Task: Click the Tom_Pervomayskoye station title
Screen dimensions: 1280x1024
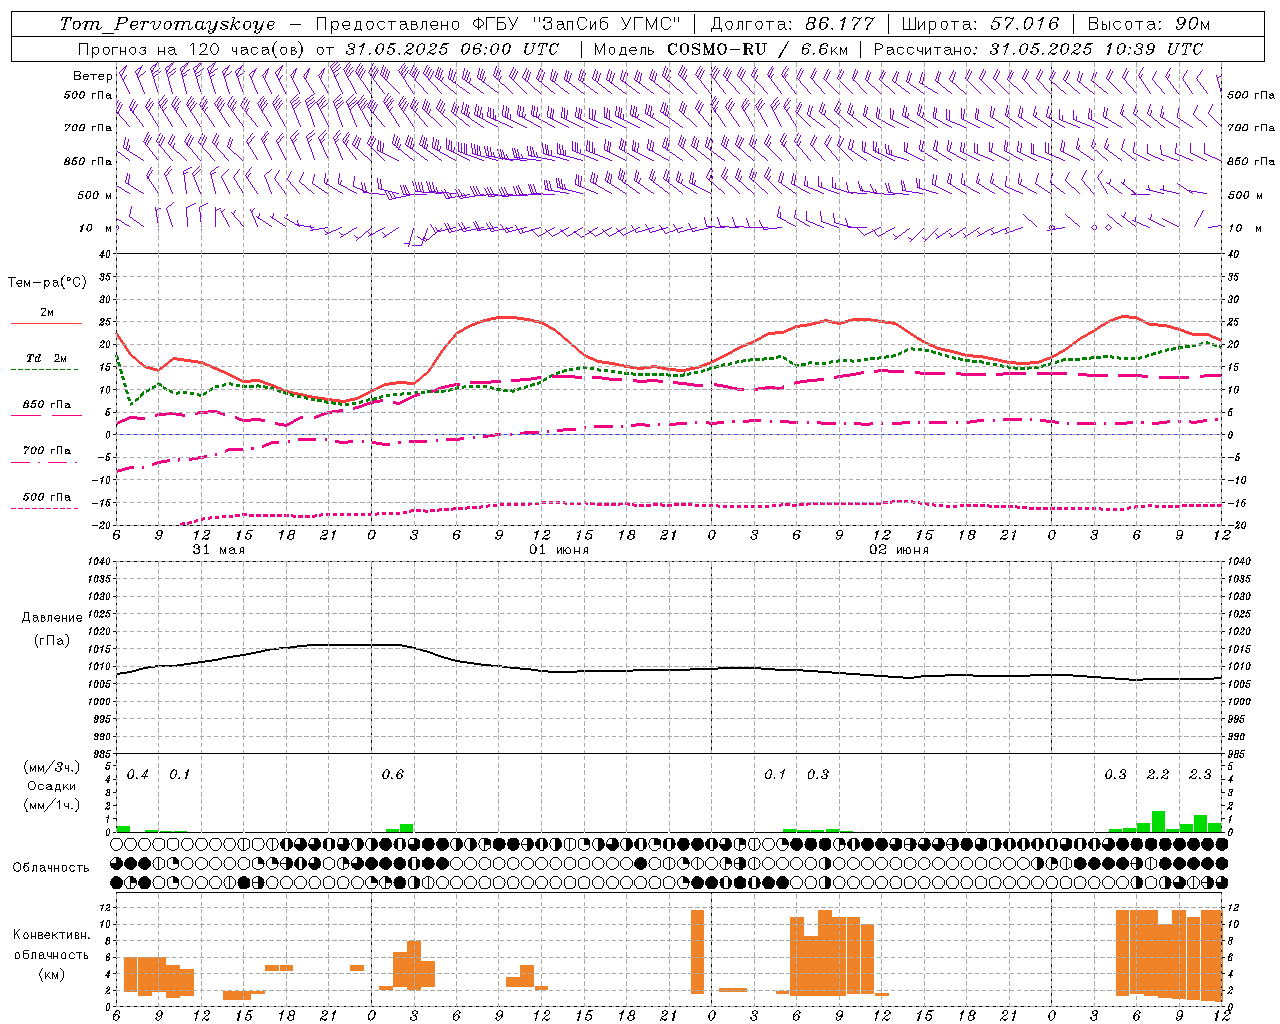Action: coord(167,24)
